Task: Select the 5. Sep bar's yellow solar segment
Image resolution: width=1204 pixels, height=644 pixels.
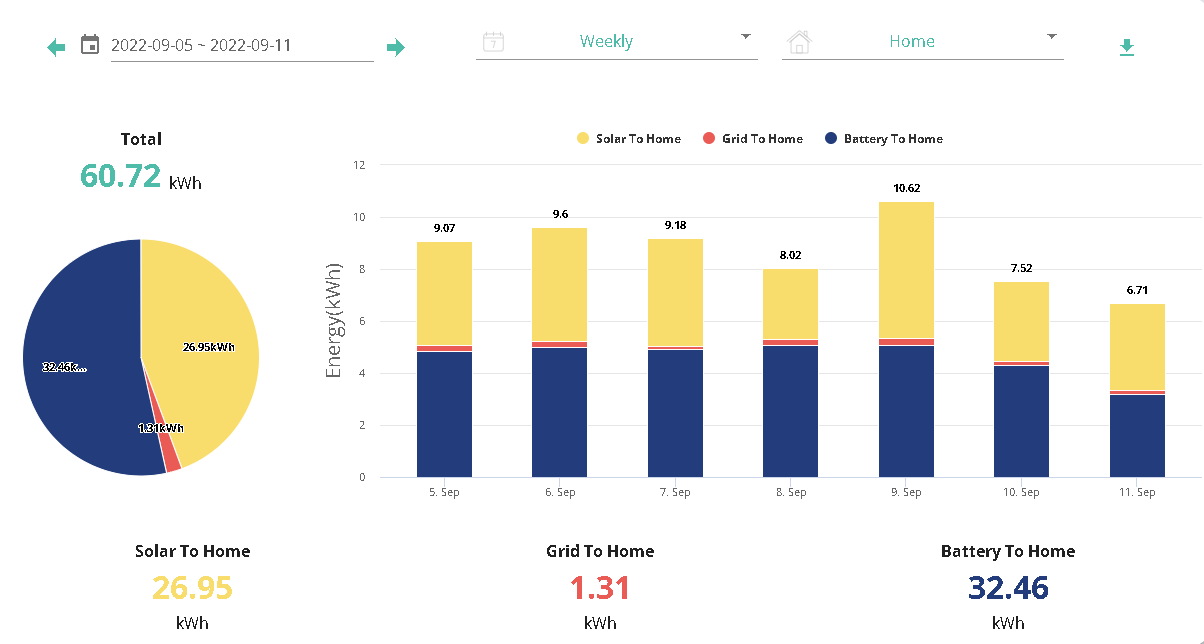Action: point(445,294)
